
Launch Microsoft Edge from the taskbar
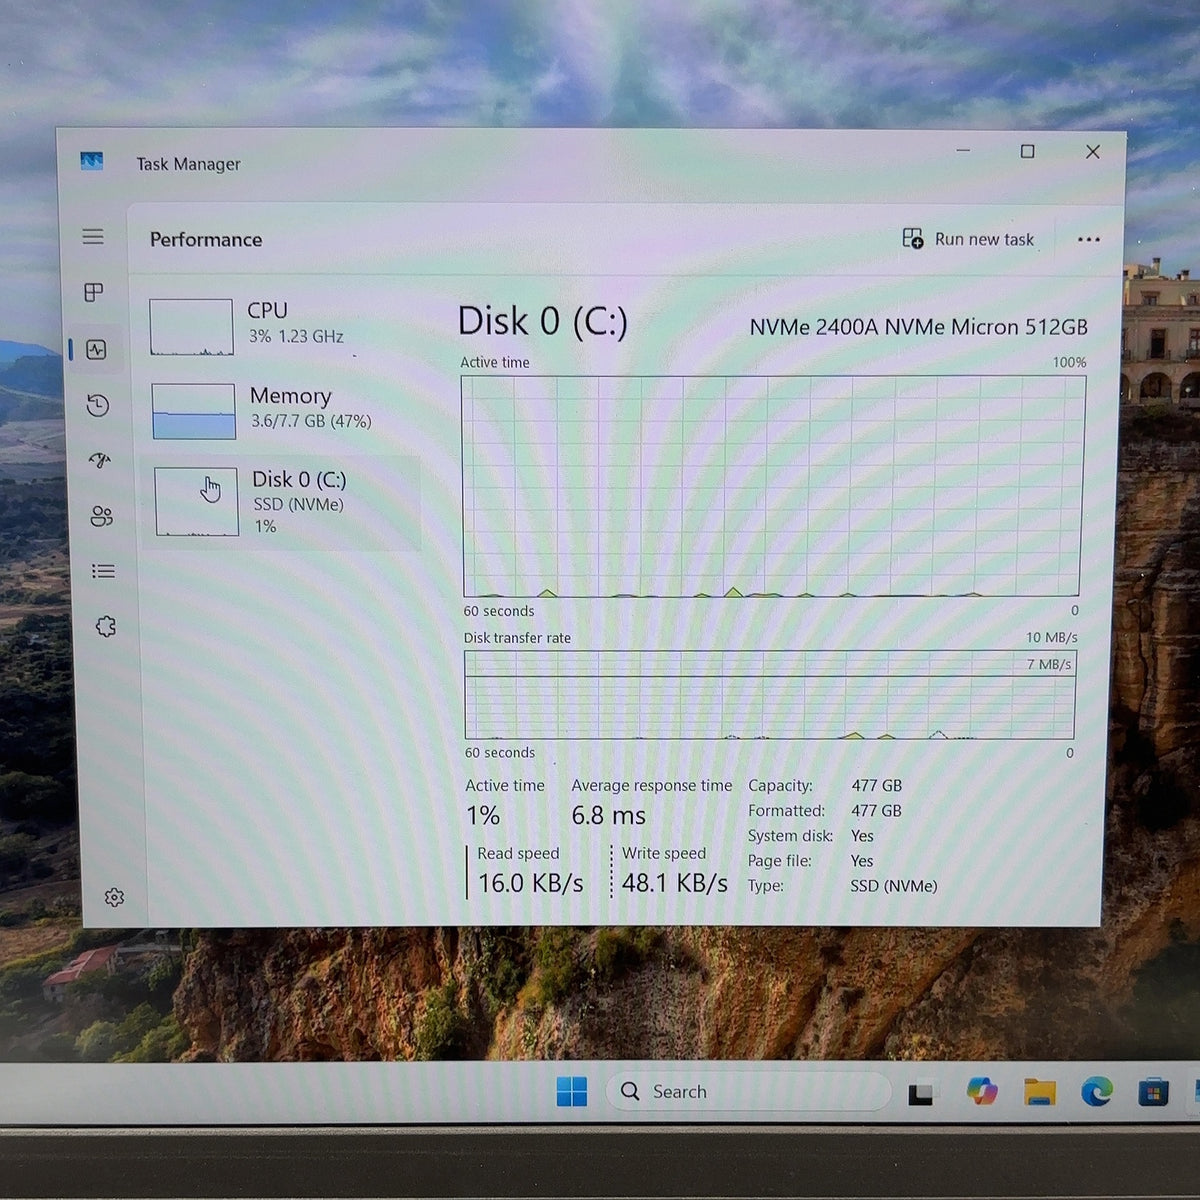pyautogui.click(x=1097, y=1092)
